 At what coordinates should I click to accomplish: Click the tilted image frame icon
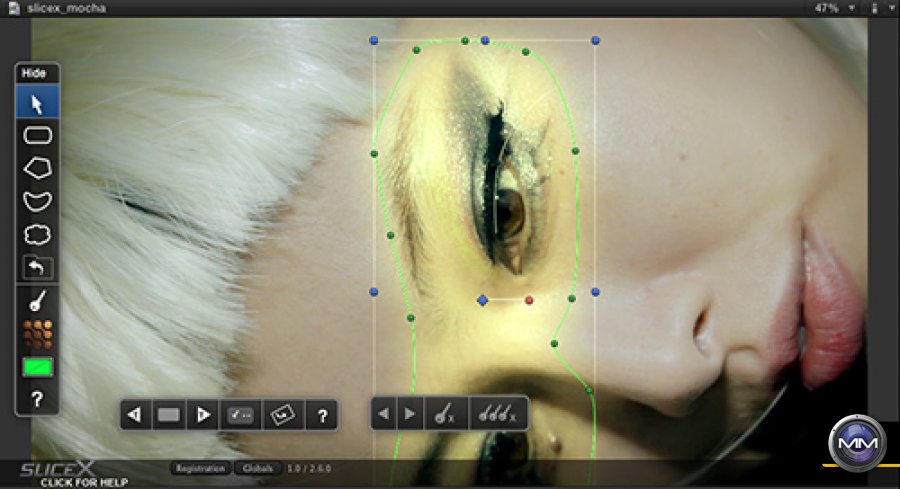click(x=282, y=415)
